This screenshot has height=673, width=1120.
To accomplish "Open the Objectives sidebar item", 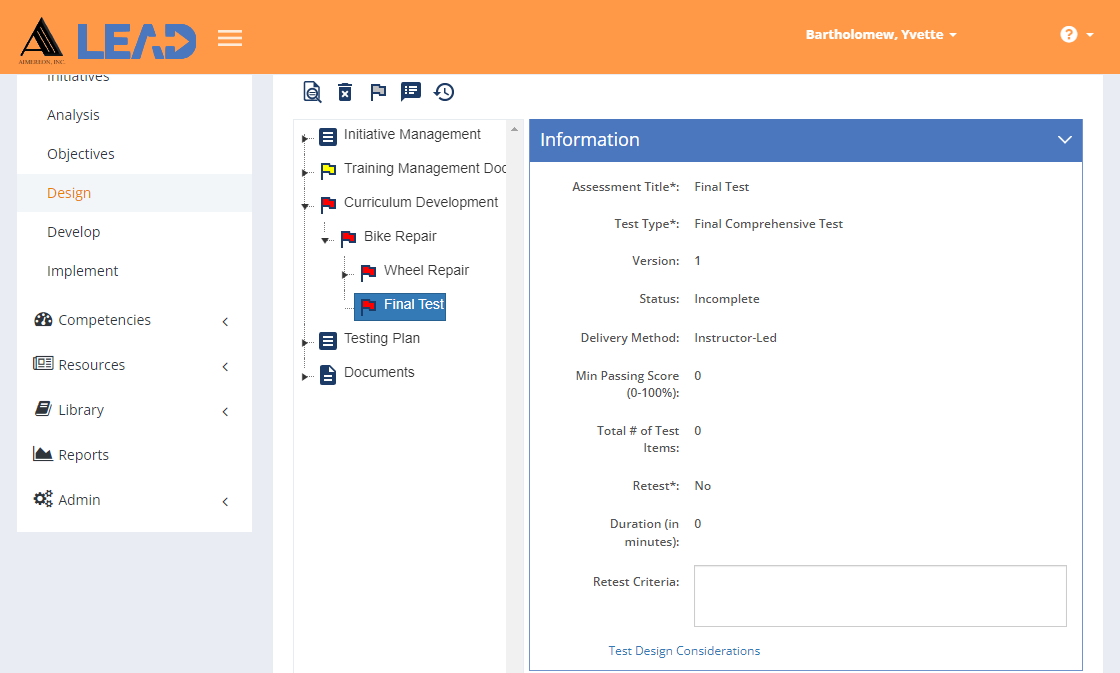I will [81, 154].
